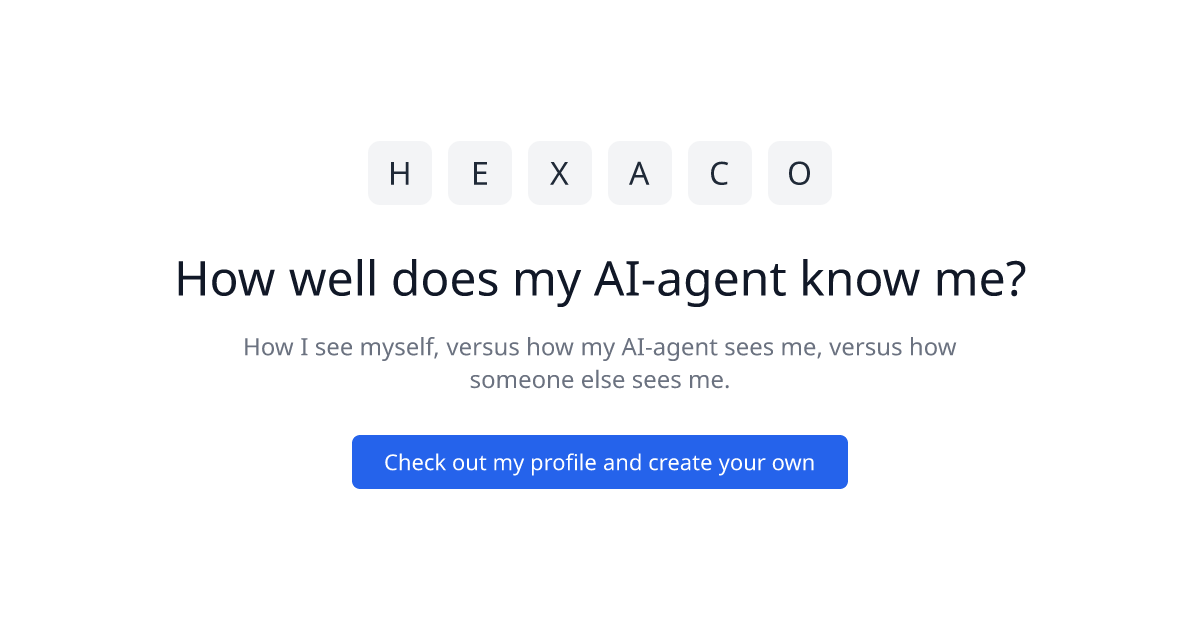Tap the C letter tile
The width and height of the screenshot is (1200, 630).
click(720, 173)
